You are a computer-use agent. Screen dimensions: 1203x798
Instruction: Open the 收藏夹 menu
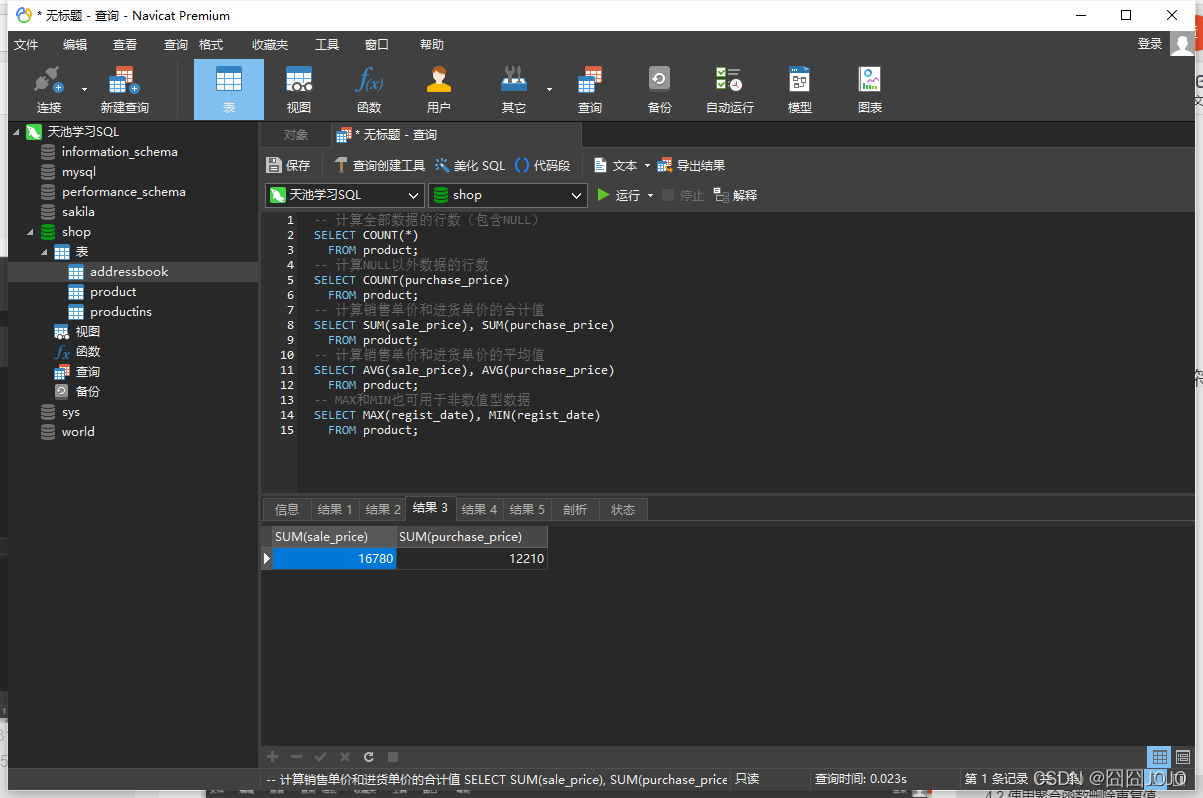[x=270, y=45]
